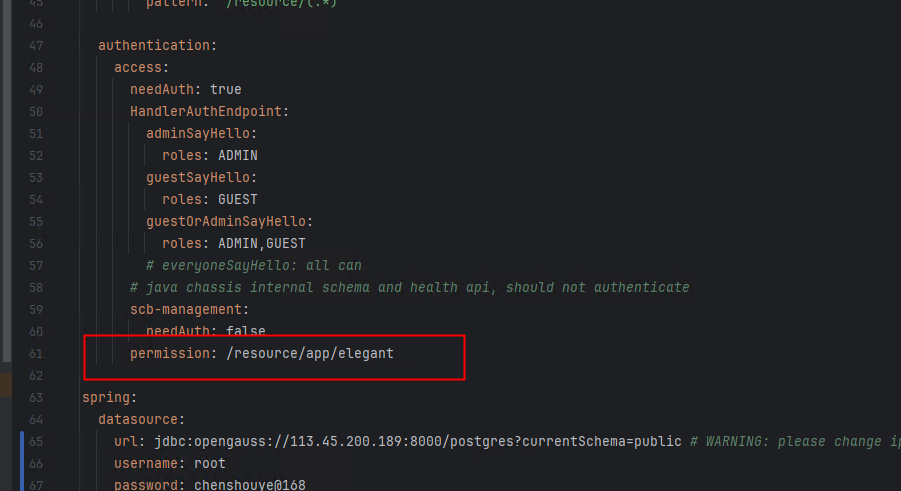Click the guestOrAdminSayHello key
The width and height of the screenshot is (901, 491).
coord(235,222)
